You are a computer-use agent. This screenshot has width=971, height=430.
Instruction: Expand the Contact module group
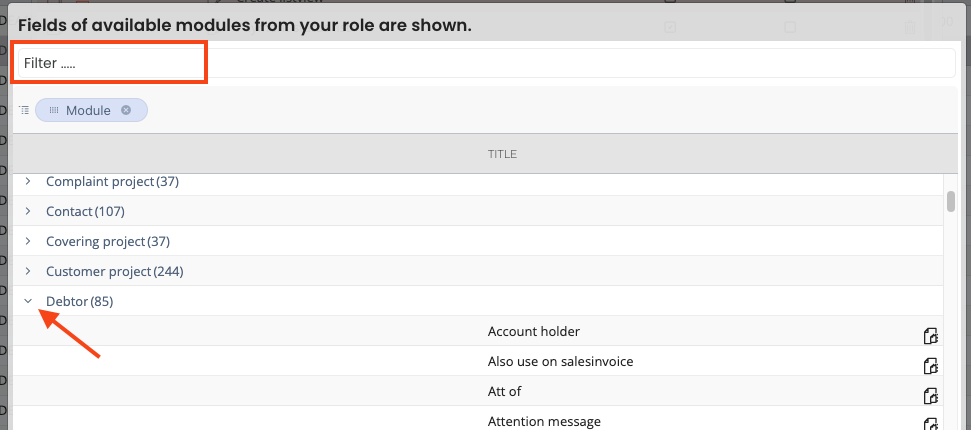(x=28, y=212)
